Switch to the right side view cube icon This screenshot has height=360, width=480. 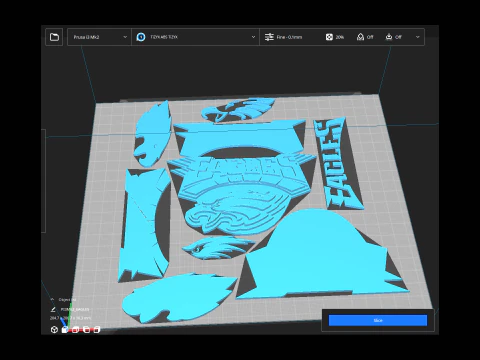pyautogui.click(x=97, y=330)
